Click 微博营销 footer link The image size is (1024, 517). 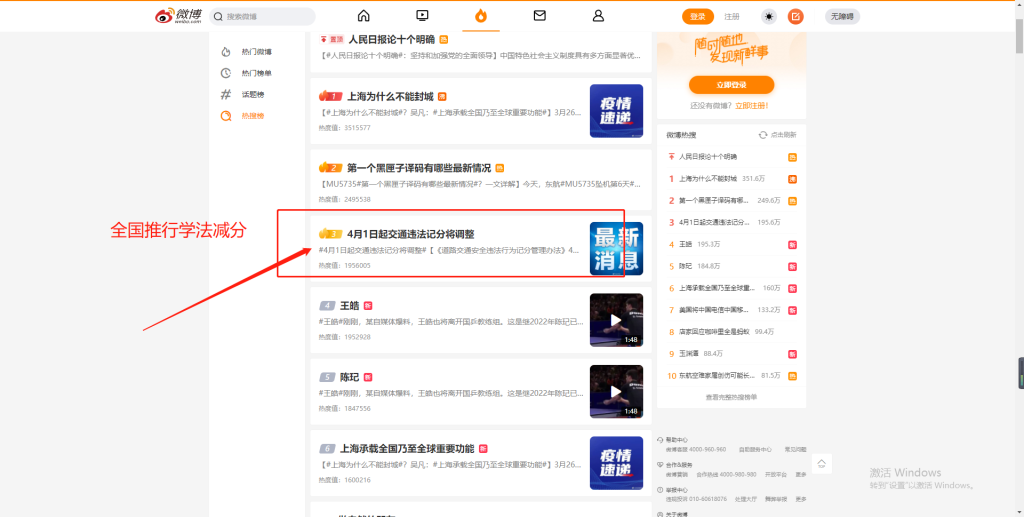[676, 475]
